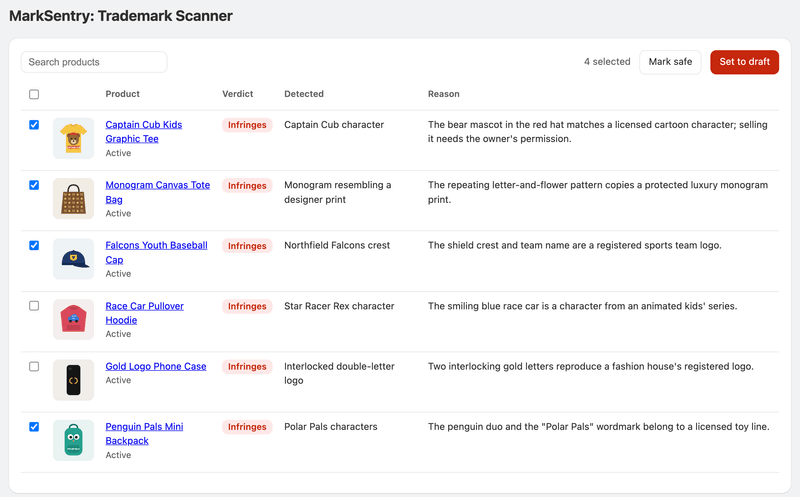Viewport: 800px width, 497px height.
Task: Click the Infringes badge for Monogram tote
Action: pos(247,186)
